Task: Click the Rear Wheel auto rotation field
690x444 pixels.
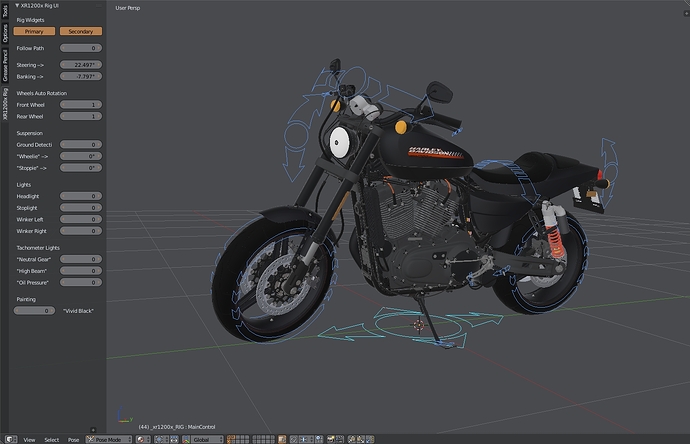Action: tap(81, 116)
